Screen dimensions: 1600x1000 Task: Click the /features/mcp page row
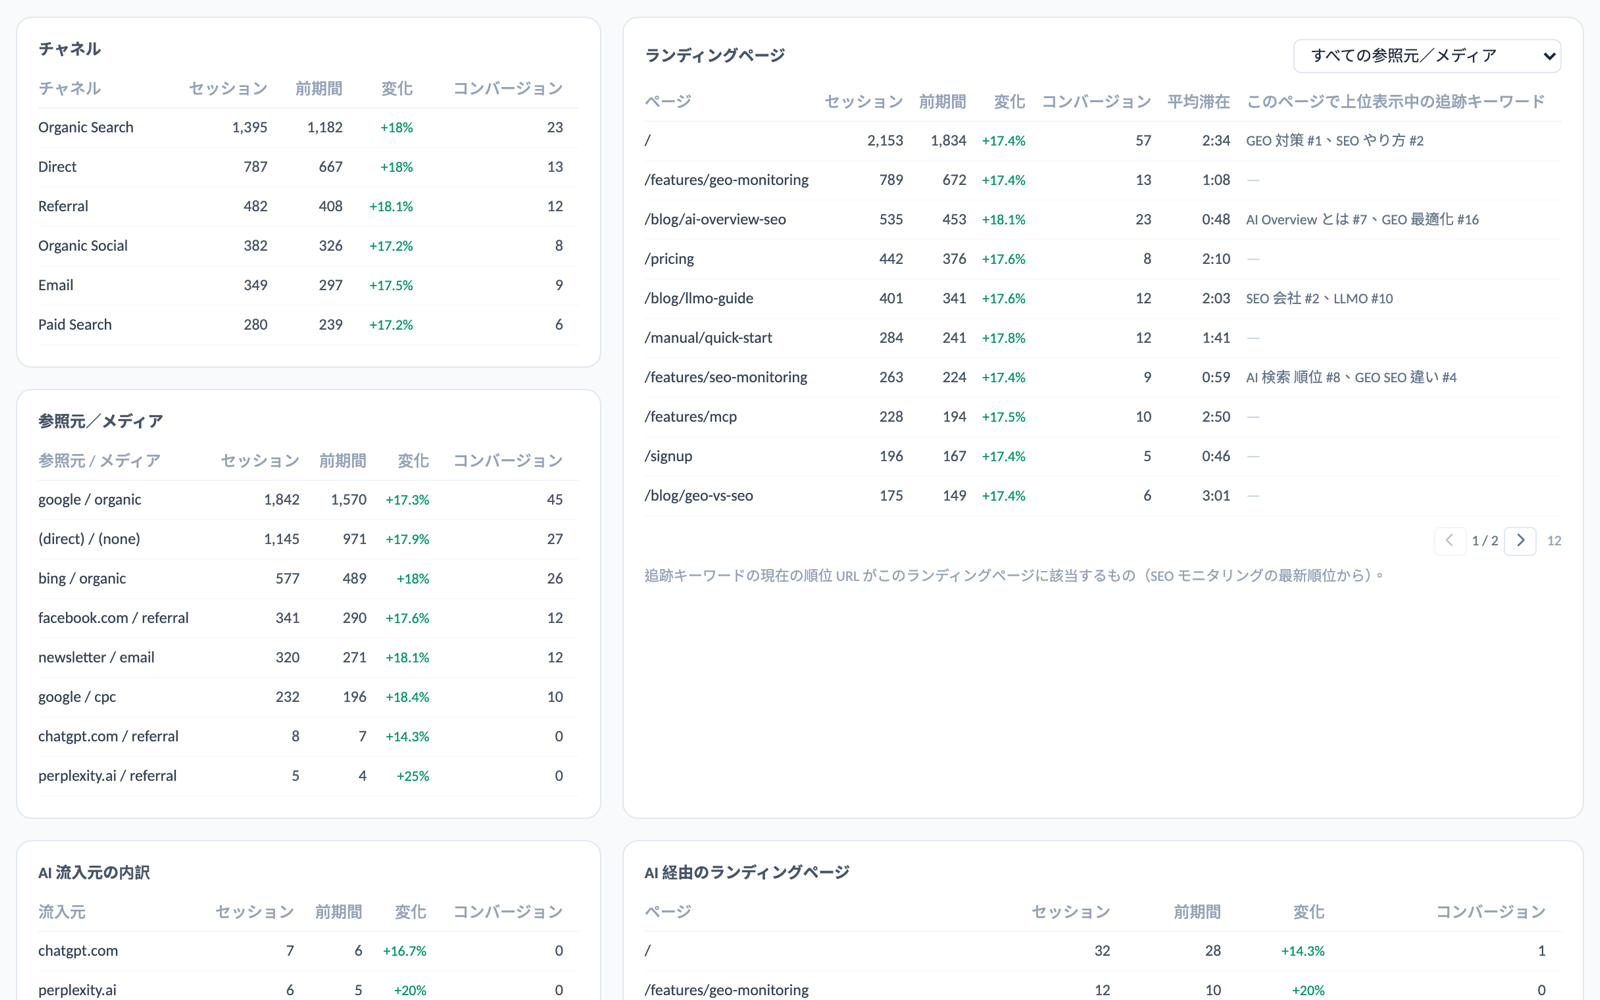(1102, 417)
